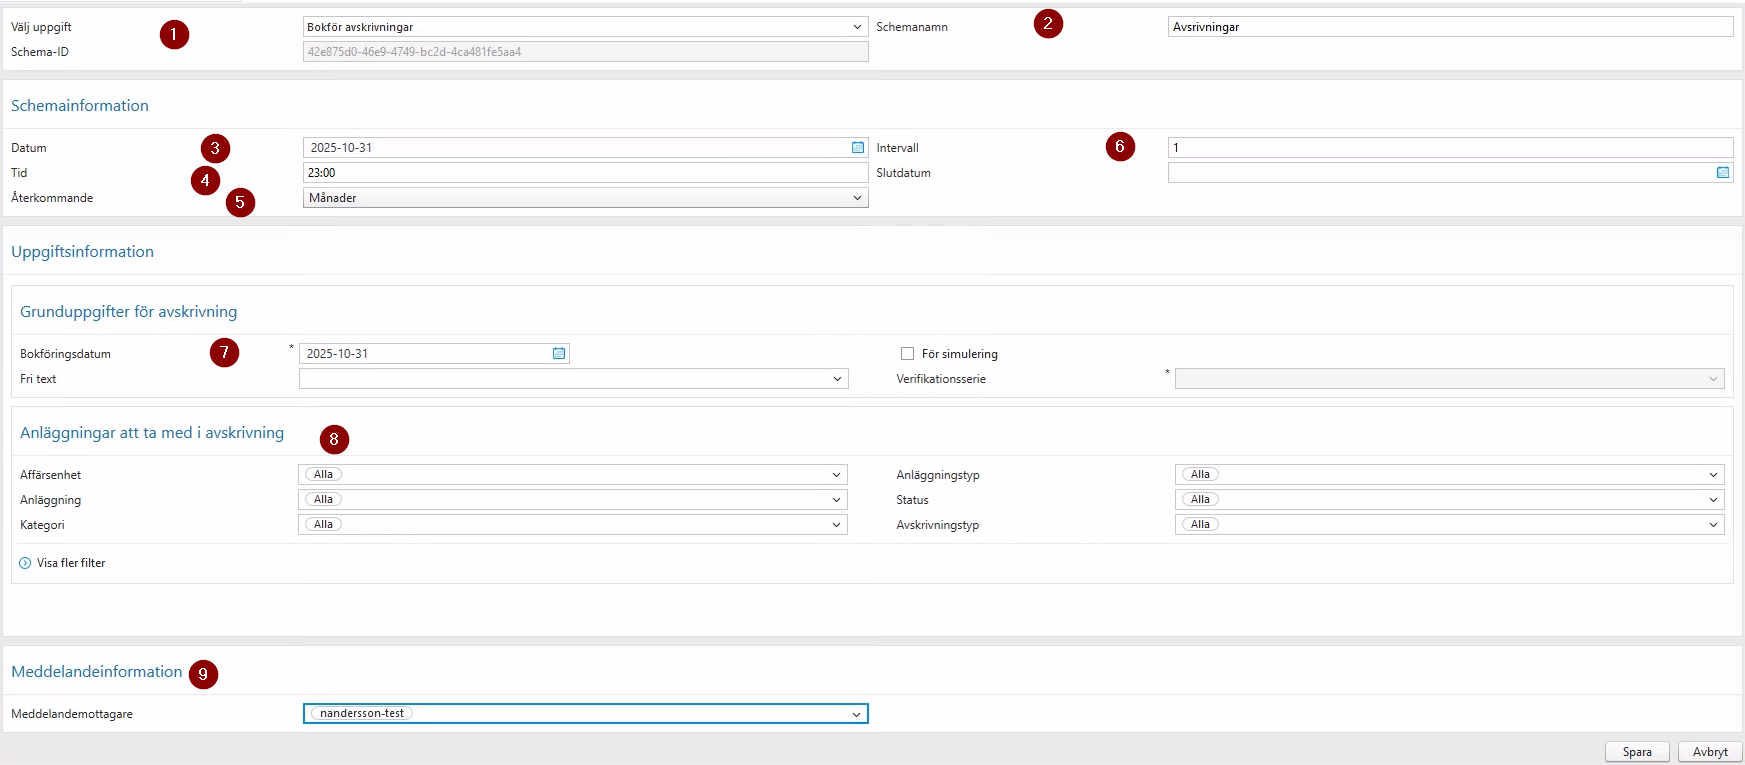Click the Intervall input field
This screenshot has width=1745, height=765.
coord(1449,148)
